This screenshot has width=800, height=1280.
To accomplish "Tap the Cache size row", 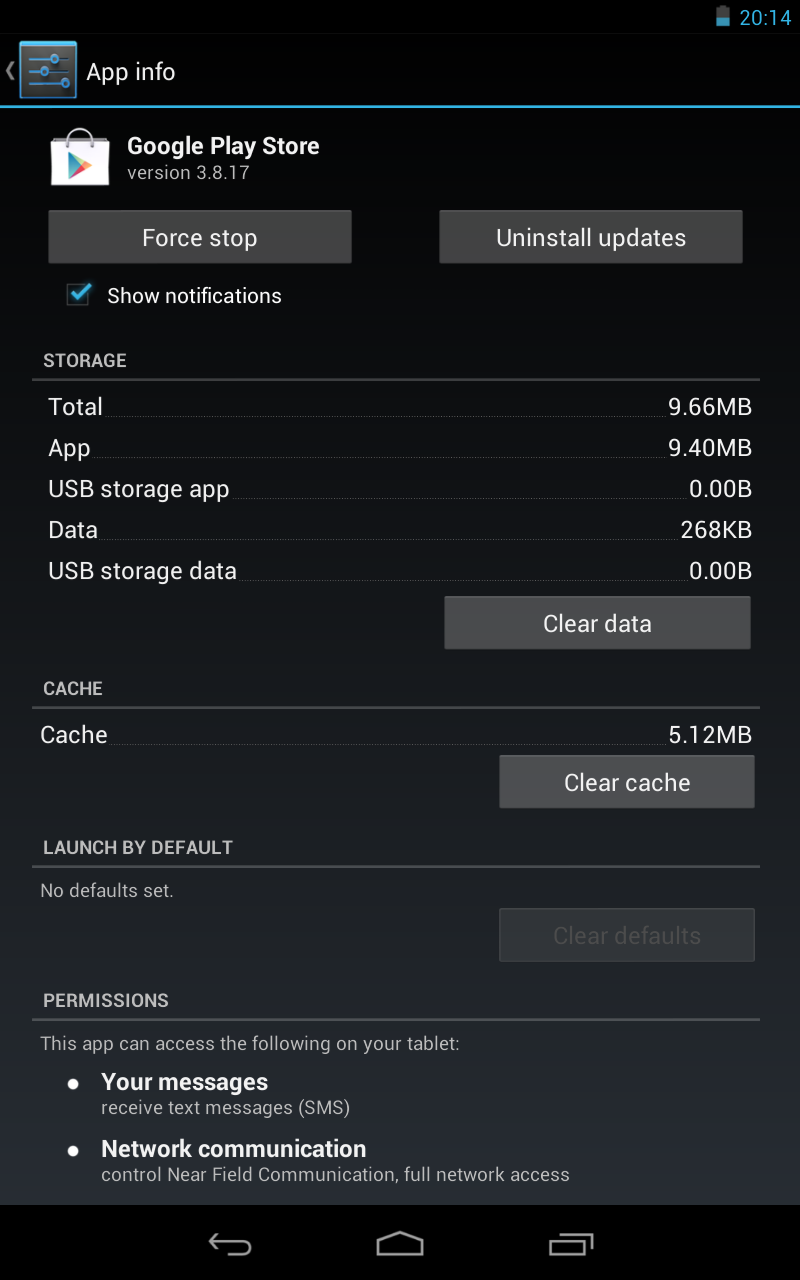I will point(396,735).
